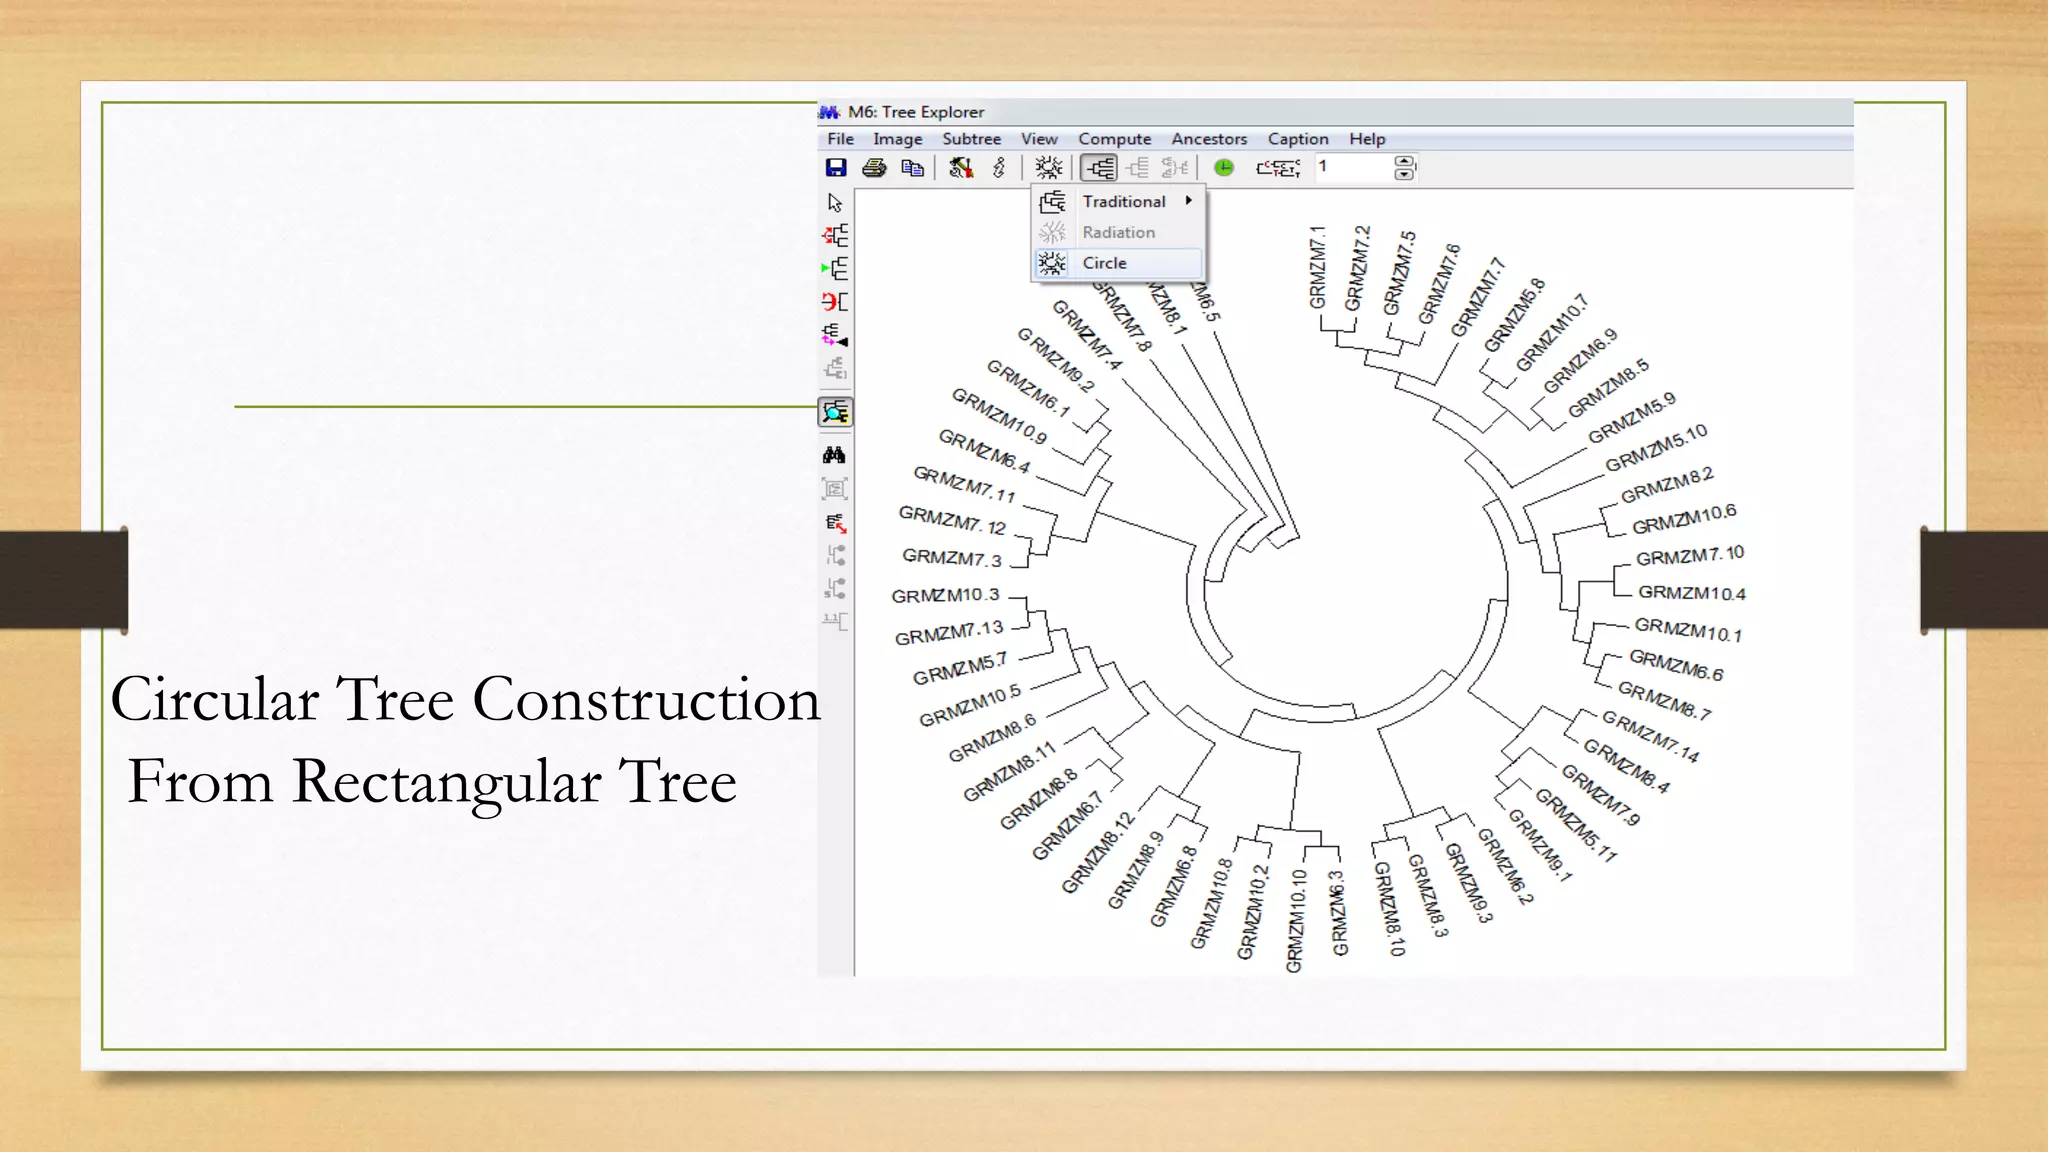Click the green clock timetree icon

click(1224, 168)
